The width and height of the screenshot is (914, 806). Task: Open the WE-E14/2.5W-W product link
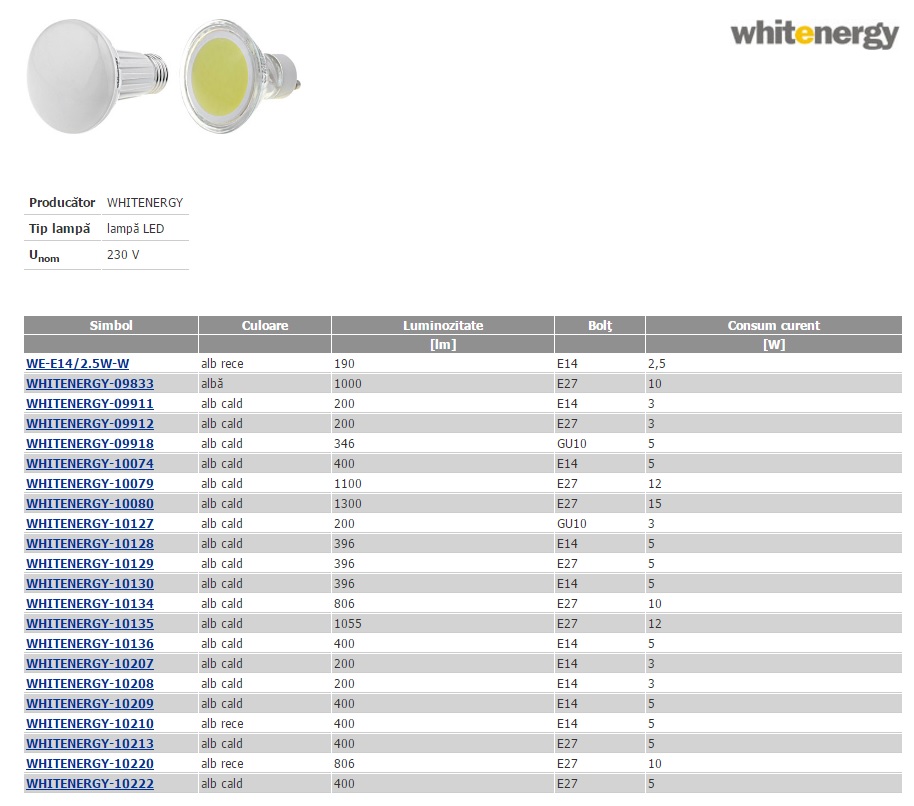tap(78, 364)
